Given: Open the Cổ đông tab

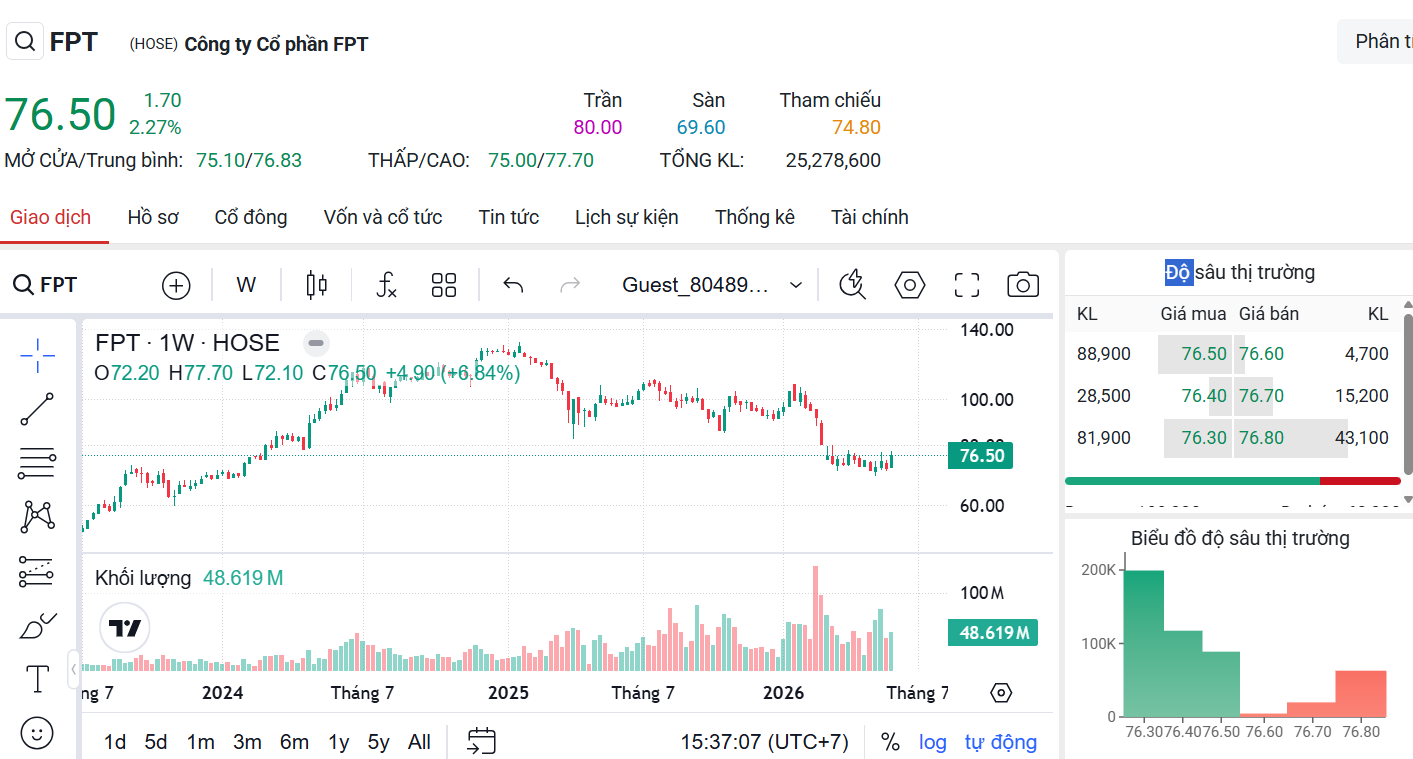Looking at the screenshot, I should point(251,217).
